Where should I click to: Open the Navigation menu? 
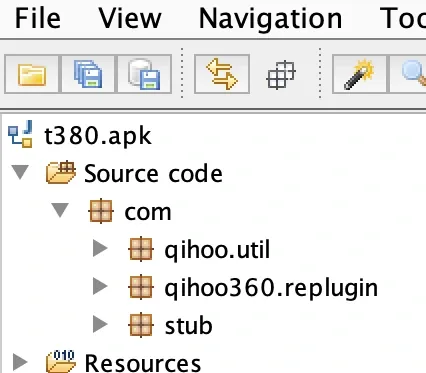click(x=270, y=19)
